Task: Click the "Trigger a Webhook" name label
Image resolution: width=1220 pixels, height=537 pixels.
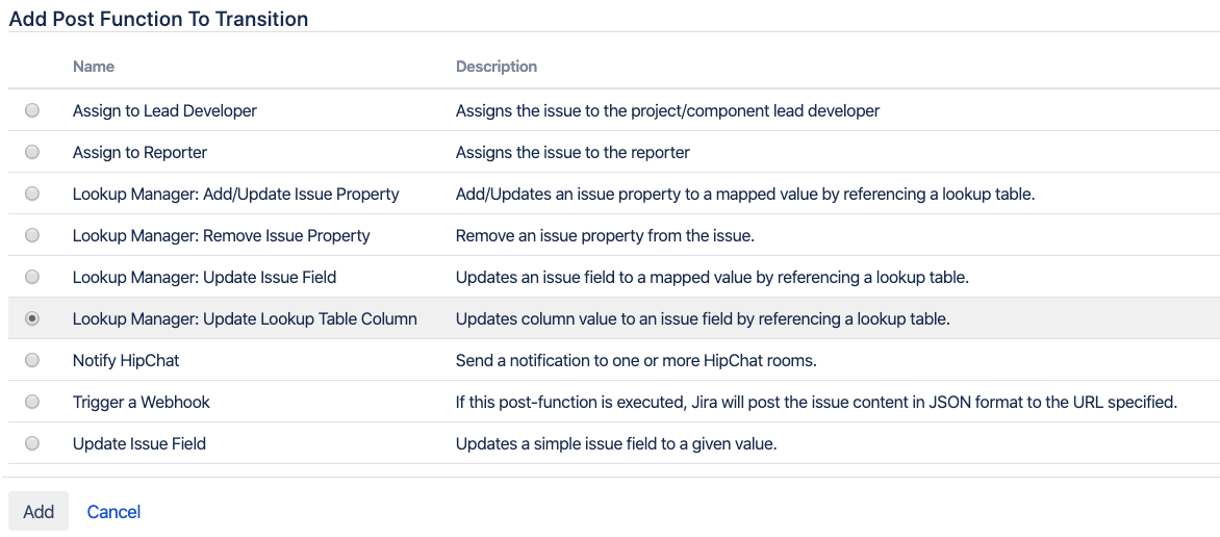Action: [141, 402]
